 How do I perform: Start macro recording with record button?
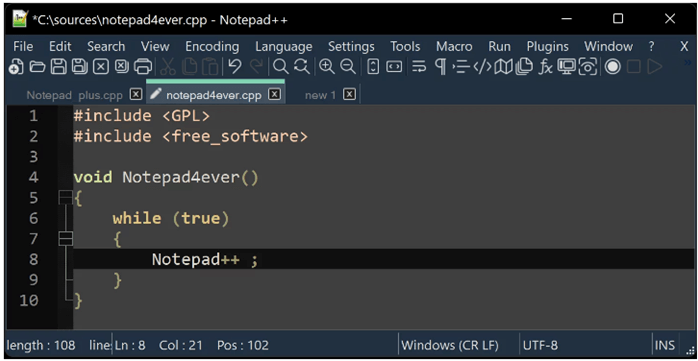[x=613, y=67]
